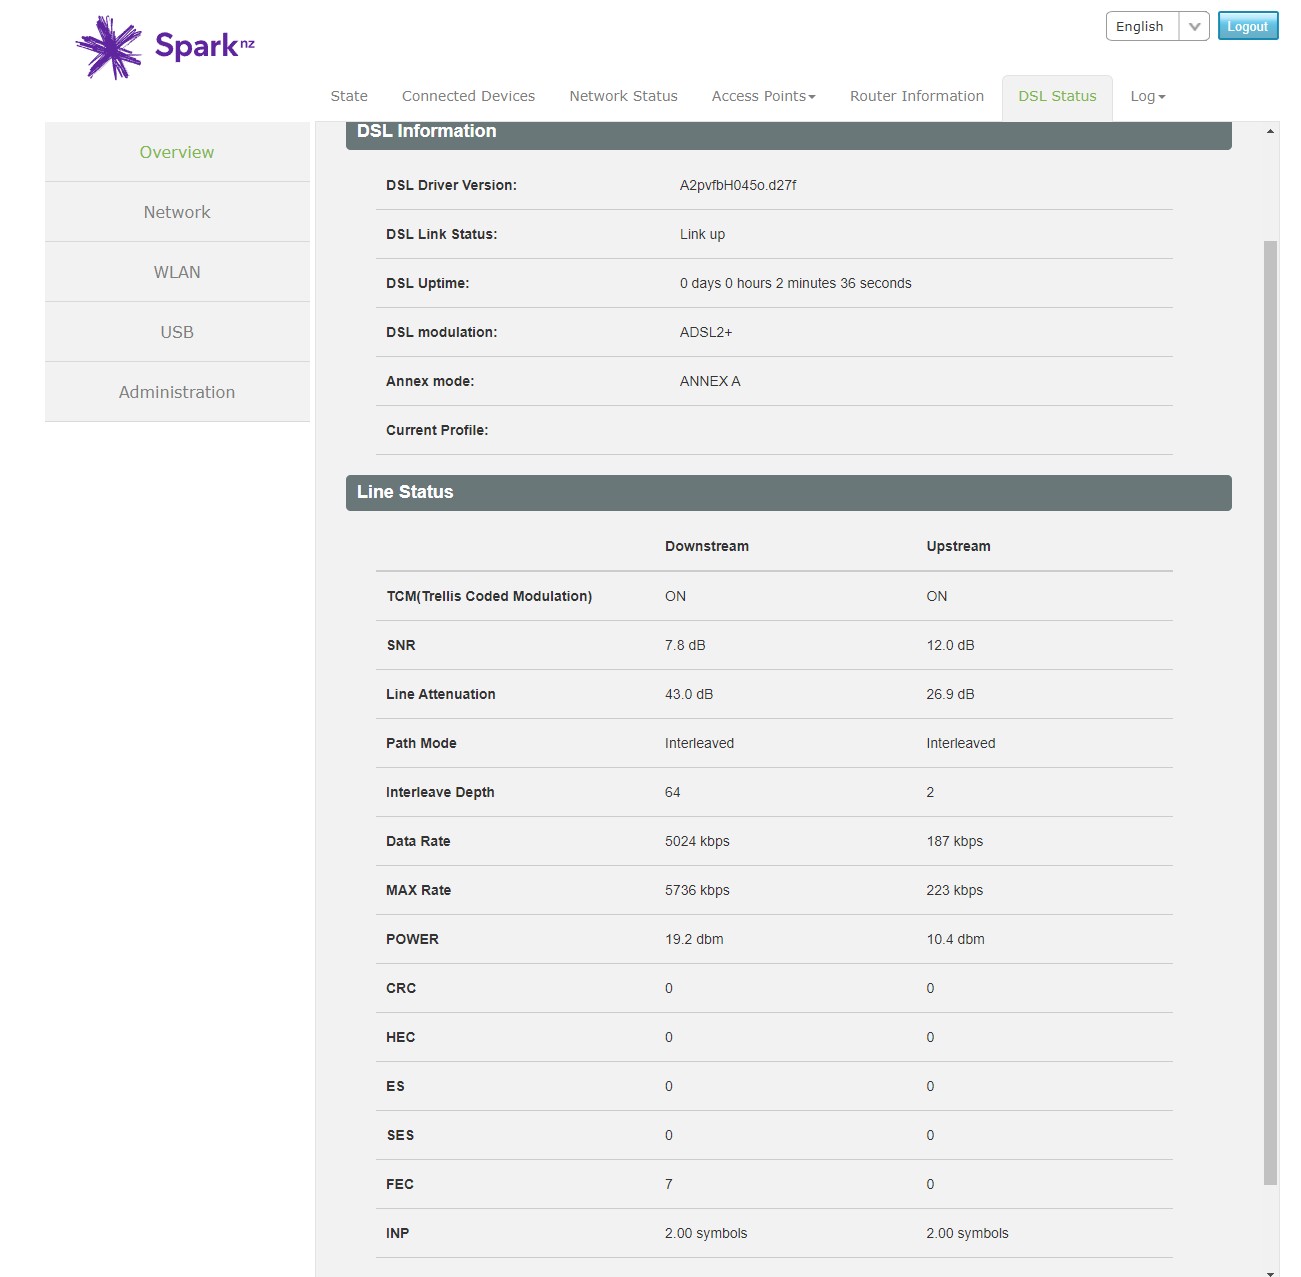Screen dimensions: 1301x1277
Task: Open Administration in the sidebar
Action: pyautogui.click(x=177, y=392)
